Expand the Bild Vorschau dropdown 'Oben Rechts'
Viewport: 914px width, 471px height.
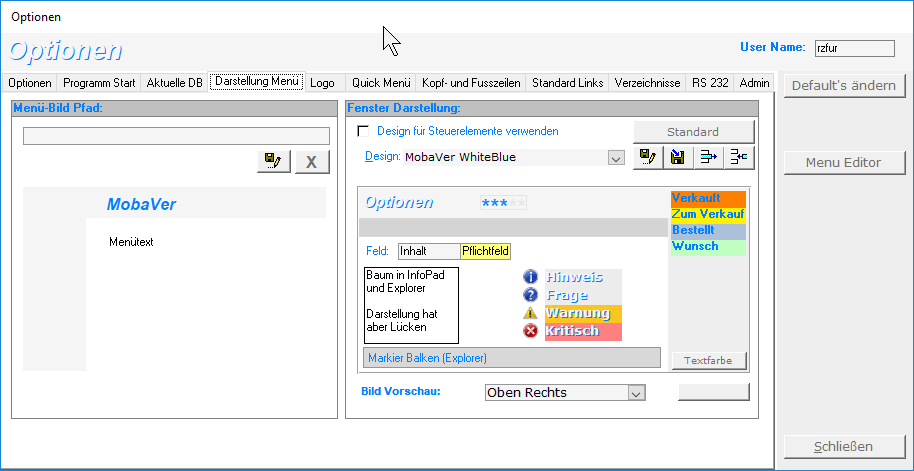pos(637,393)
